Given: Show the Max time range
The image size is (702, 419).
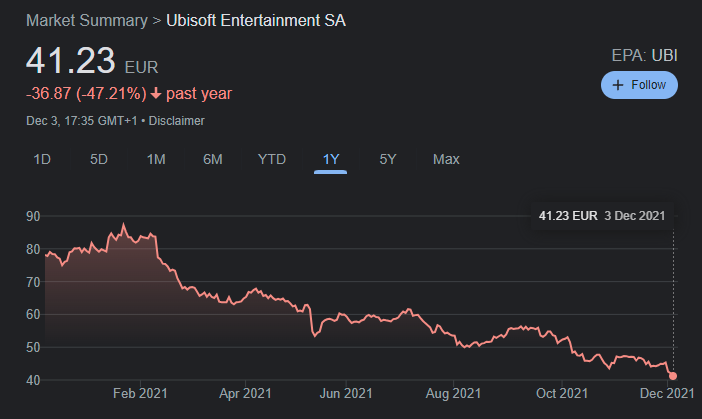Looking at the screenshot, I should [x=446, y=159].
